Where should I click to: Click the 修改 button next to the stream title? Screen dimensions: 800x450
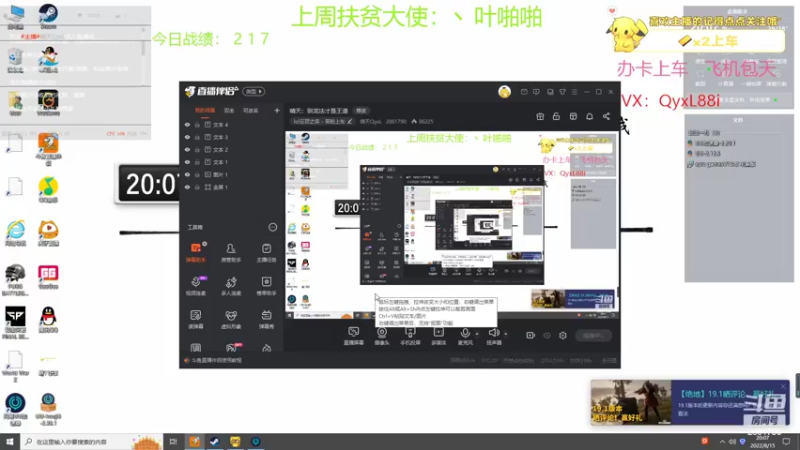[x=361, y=110]
